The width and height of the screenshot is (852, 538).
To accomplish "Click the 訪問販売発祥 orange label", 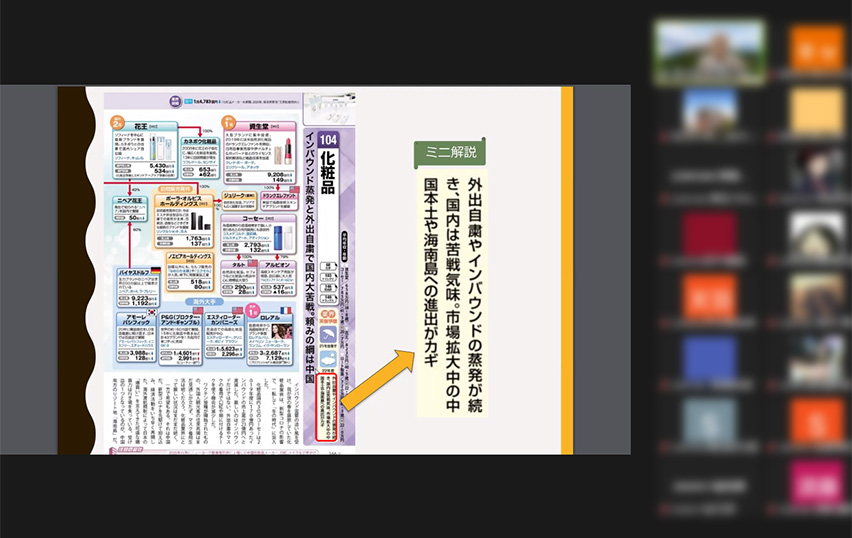I will [174, 189].
